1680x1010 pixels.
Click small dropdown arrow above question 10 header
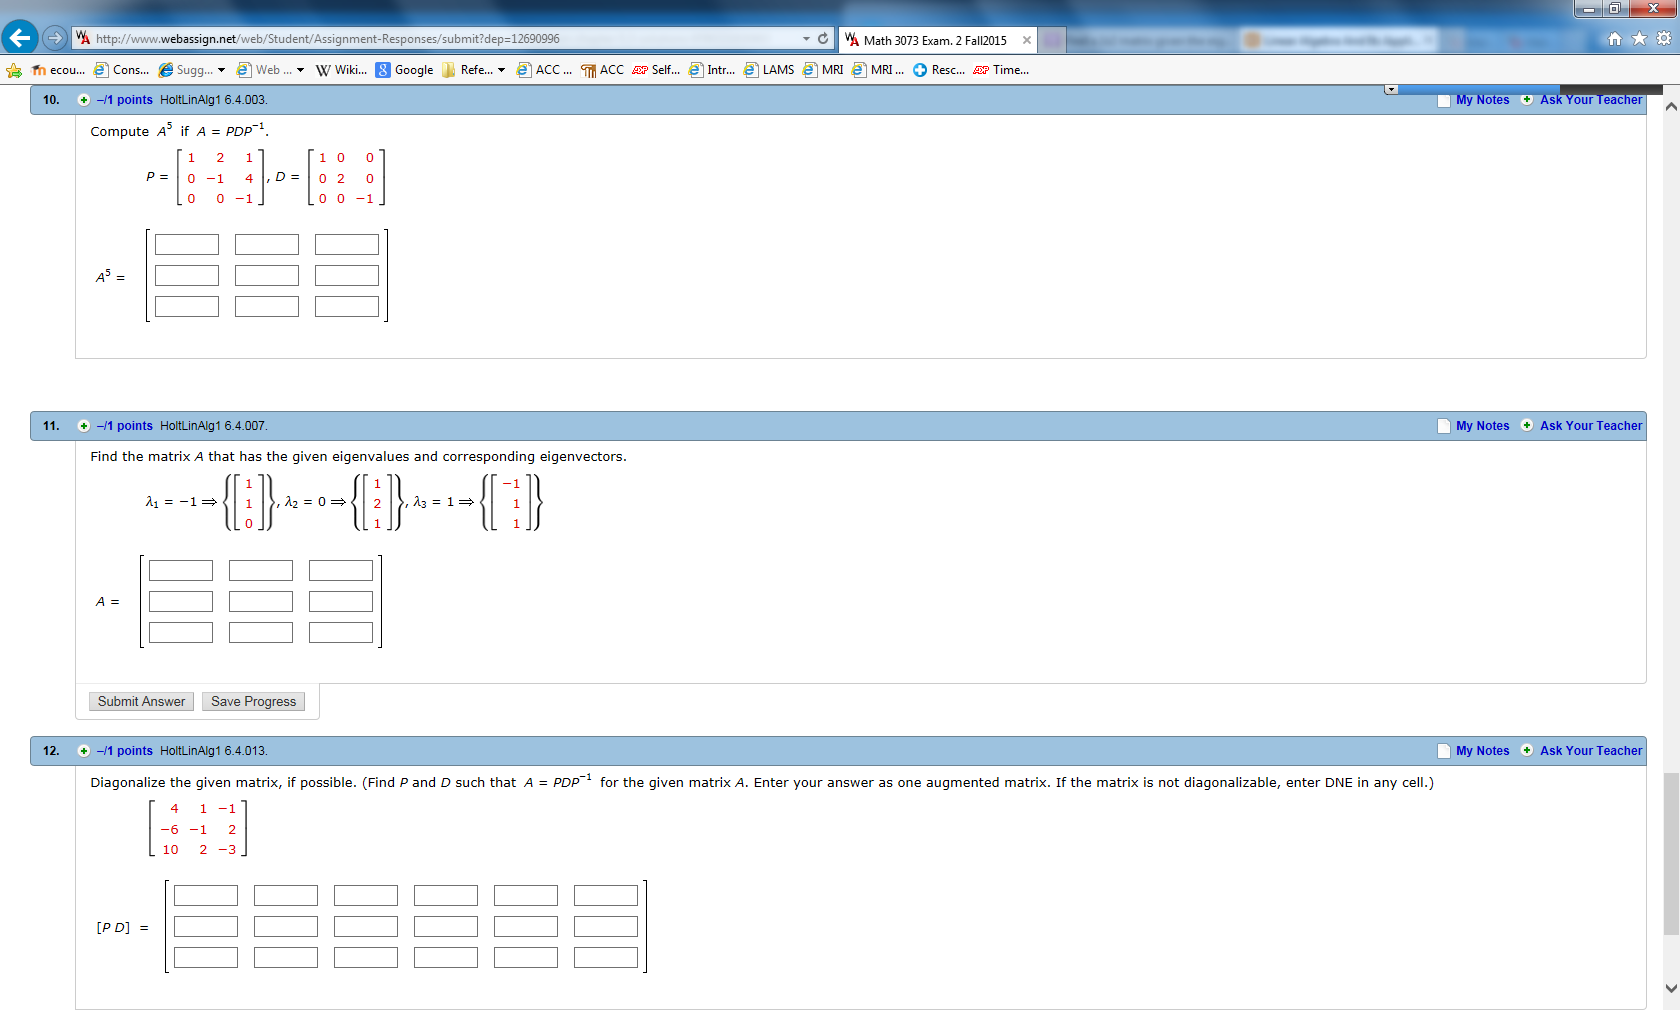[1391, 90]
